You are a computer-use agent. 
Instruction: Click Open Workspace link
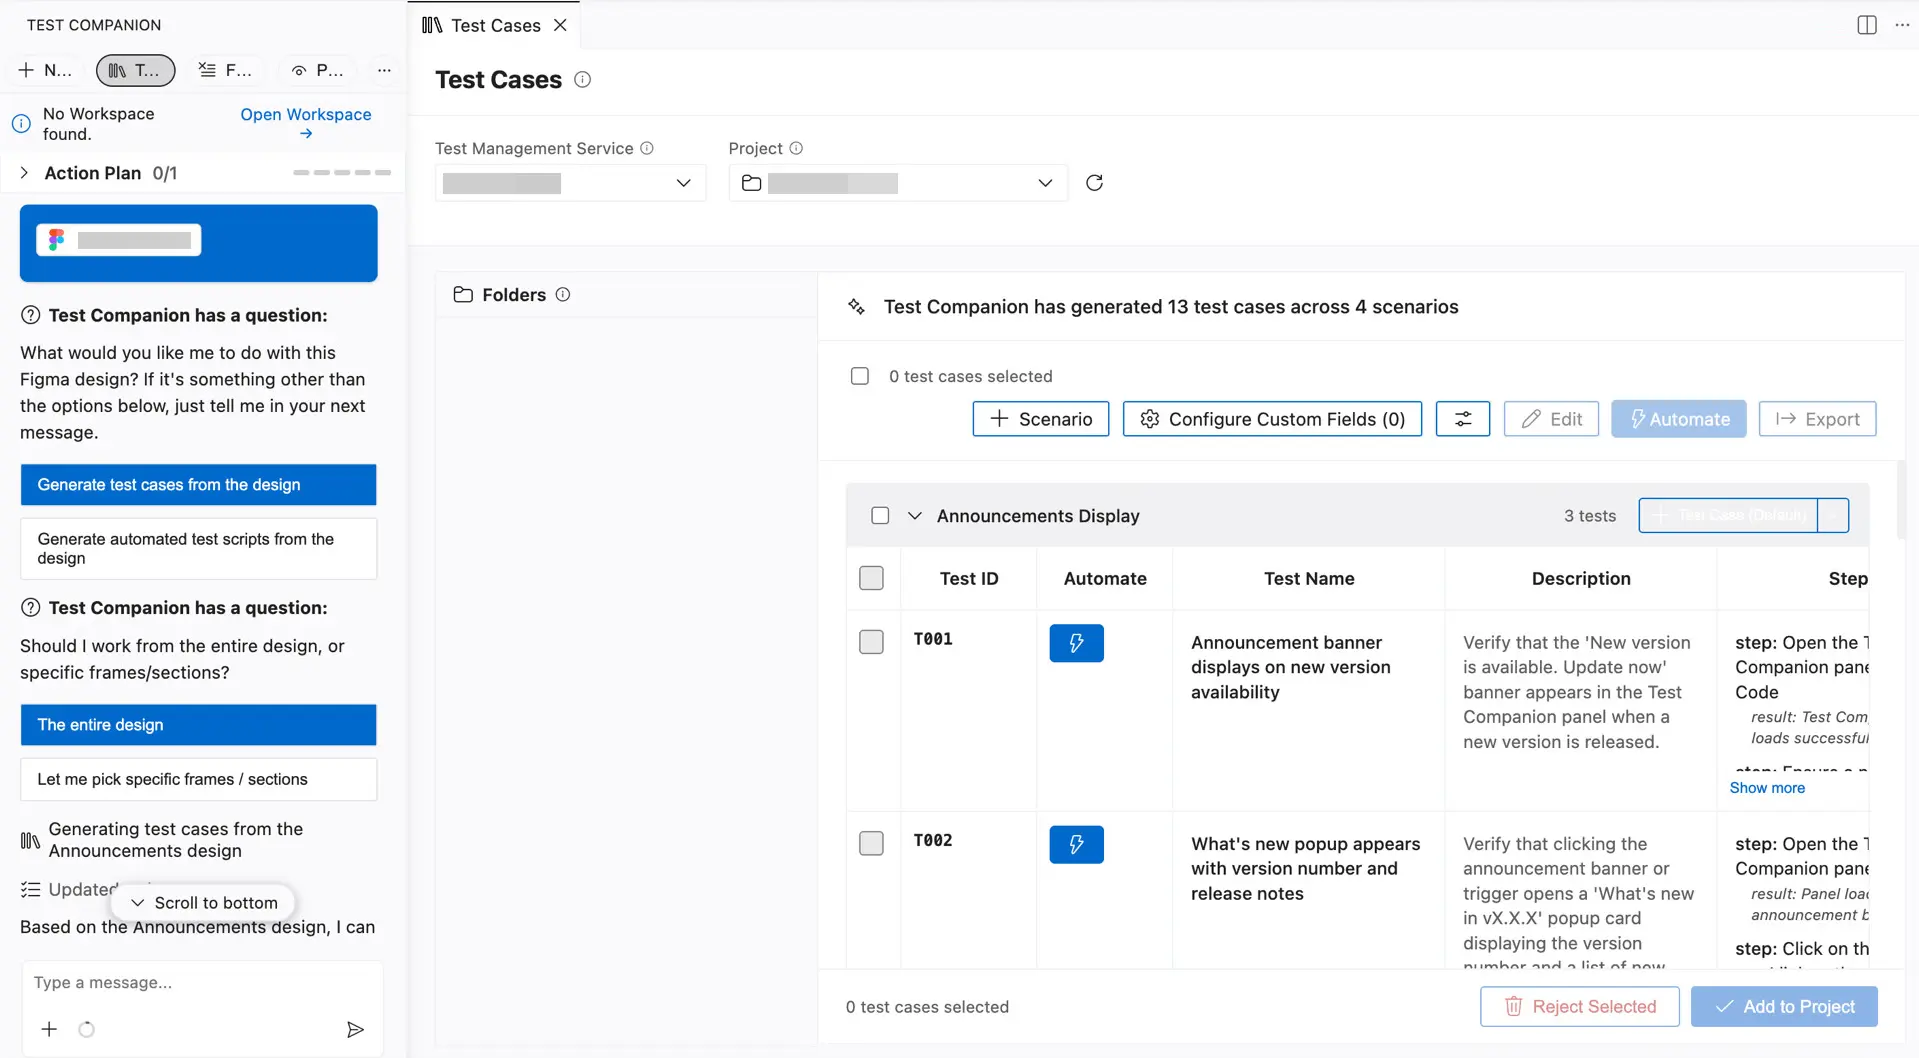pos(306,123)
